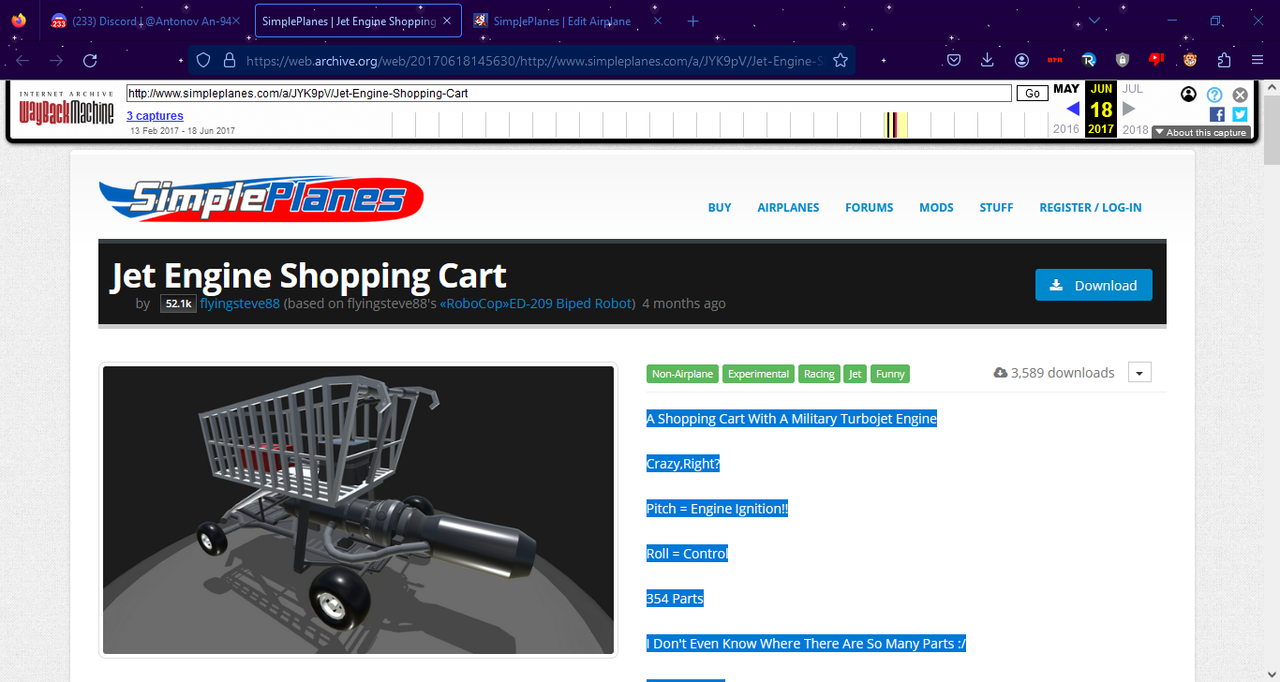
Task: Click the Experimental tag
Action: tap(758, 374)
